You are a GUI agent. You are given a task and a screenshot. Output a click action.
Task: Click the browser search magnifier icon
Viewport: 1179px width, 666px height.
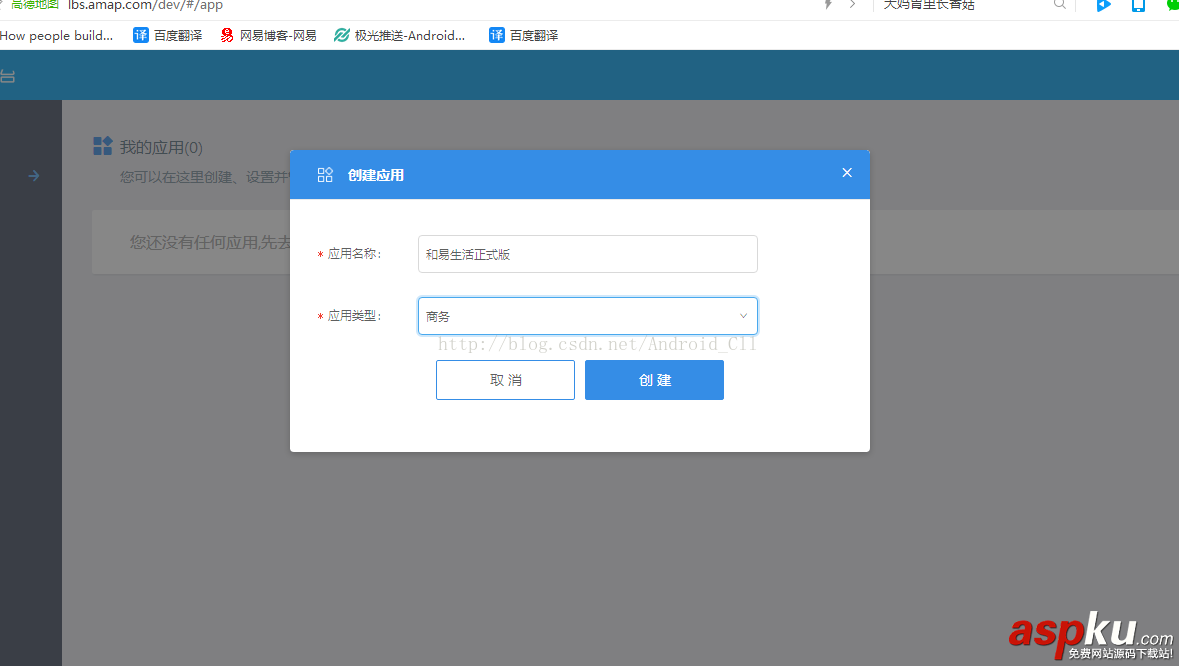[1059, 5]
